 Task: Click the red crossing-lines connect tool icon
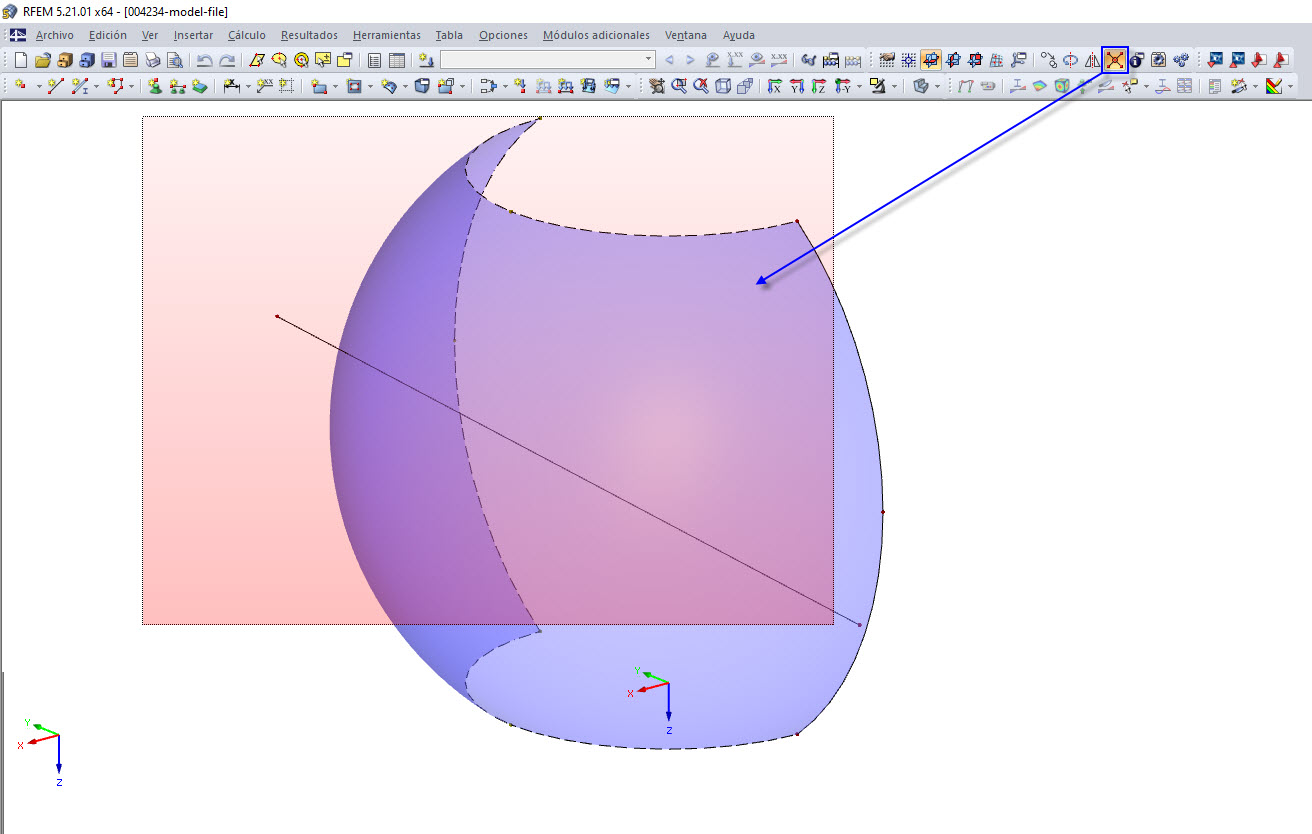coord(1114,60)
